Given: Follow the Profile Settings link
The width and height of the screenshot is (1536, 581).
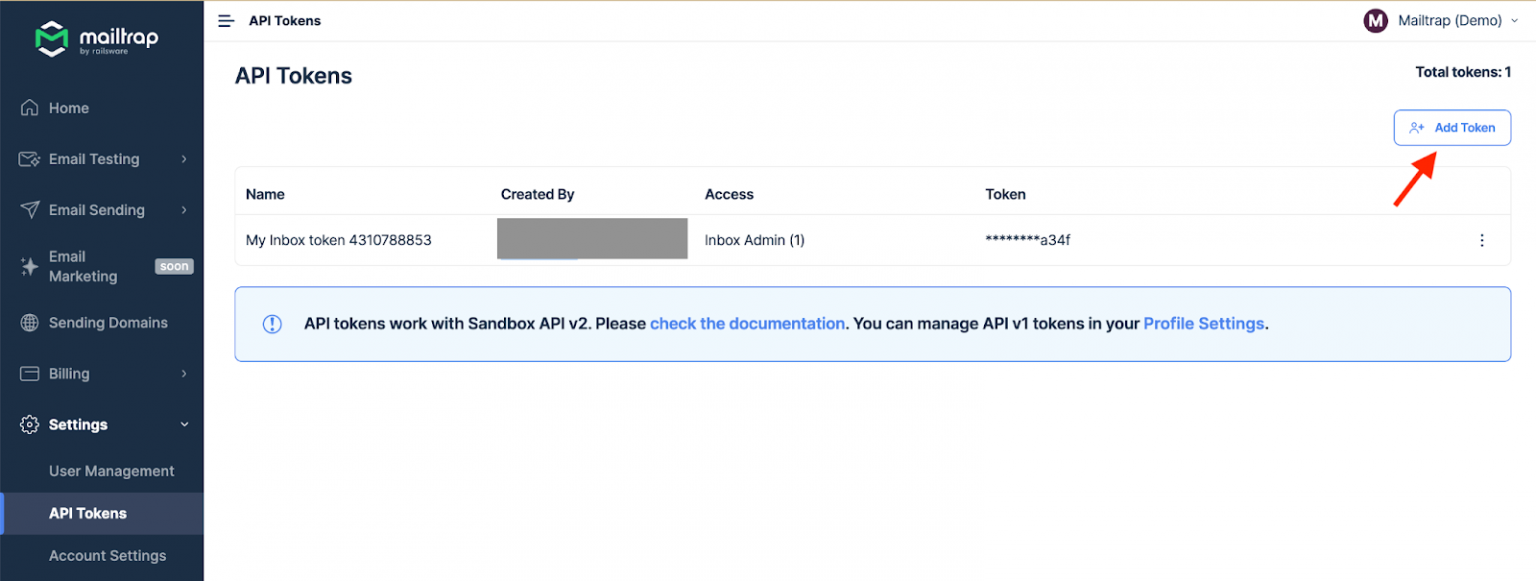Looking at the screenshot, I should coord(1203,324).
